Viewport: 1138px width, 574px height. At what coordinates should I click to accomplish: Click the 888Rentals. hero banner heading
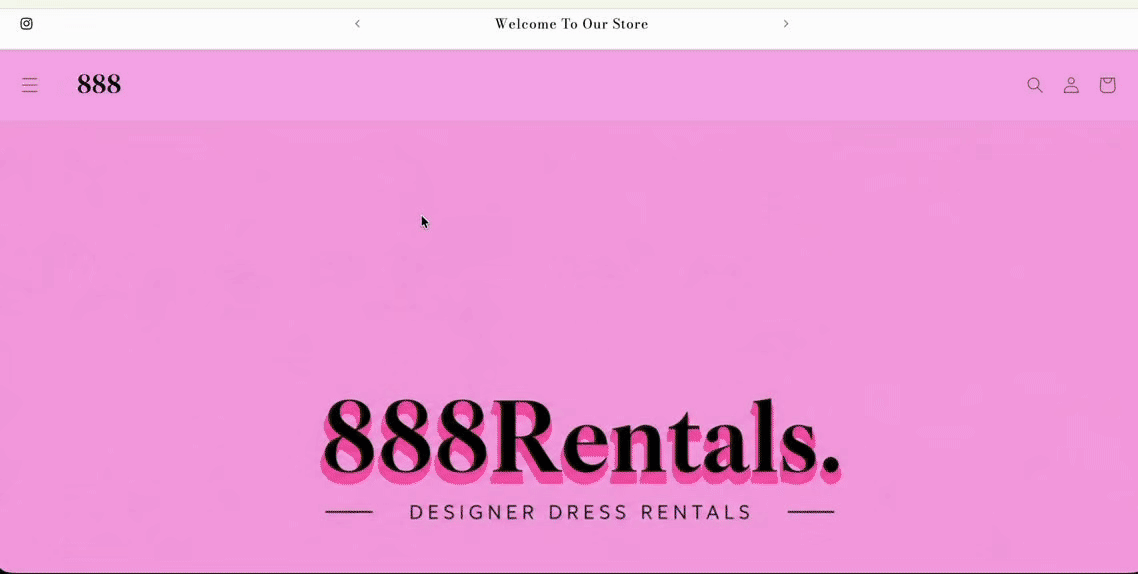coord(581,441)
